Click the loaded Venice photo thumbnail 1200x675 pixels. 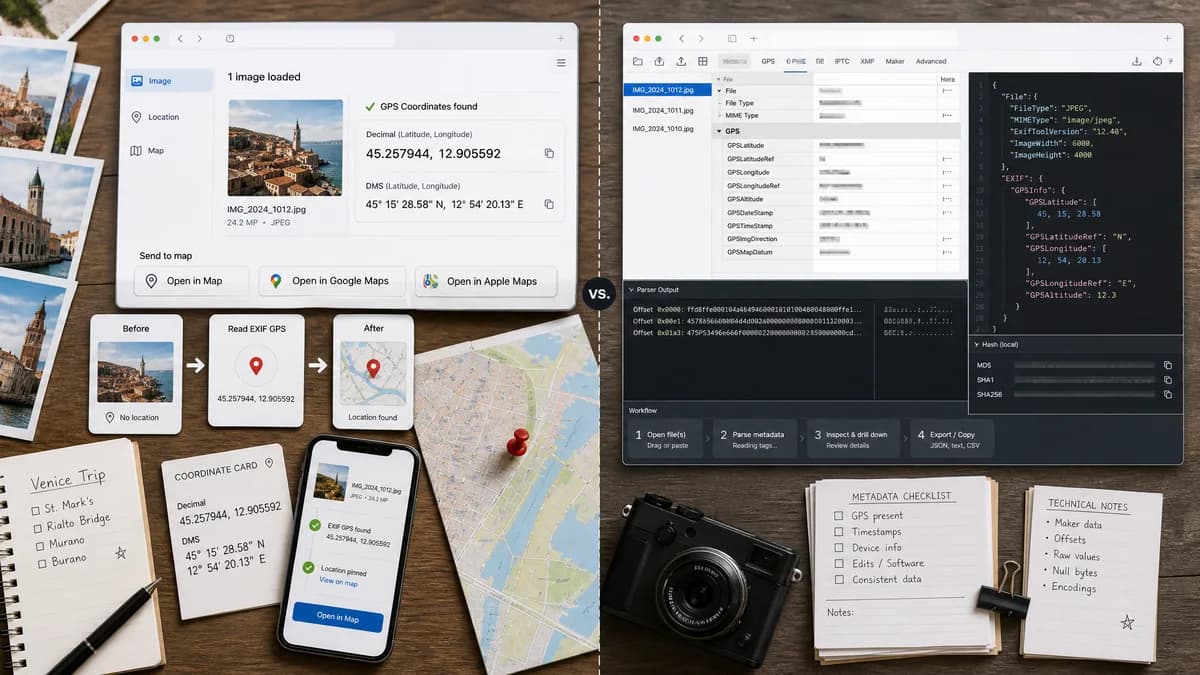click(285, 147)
